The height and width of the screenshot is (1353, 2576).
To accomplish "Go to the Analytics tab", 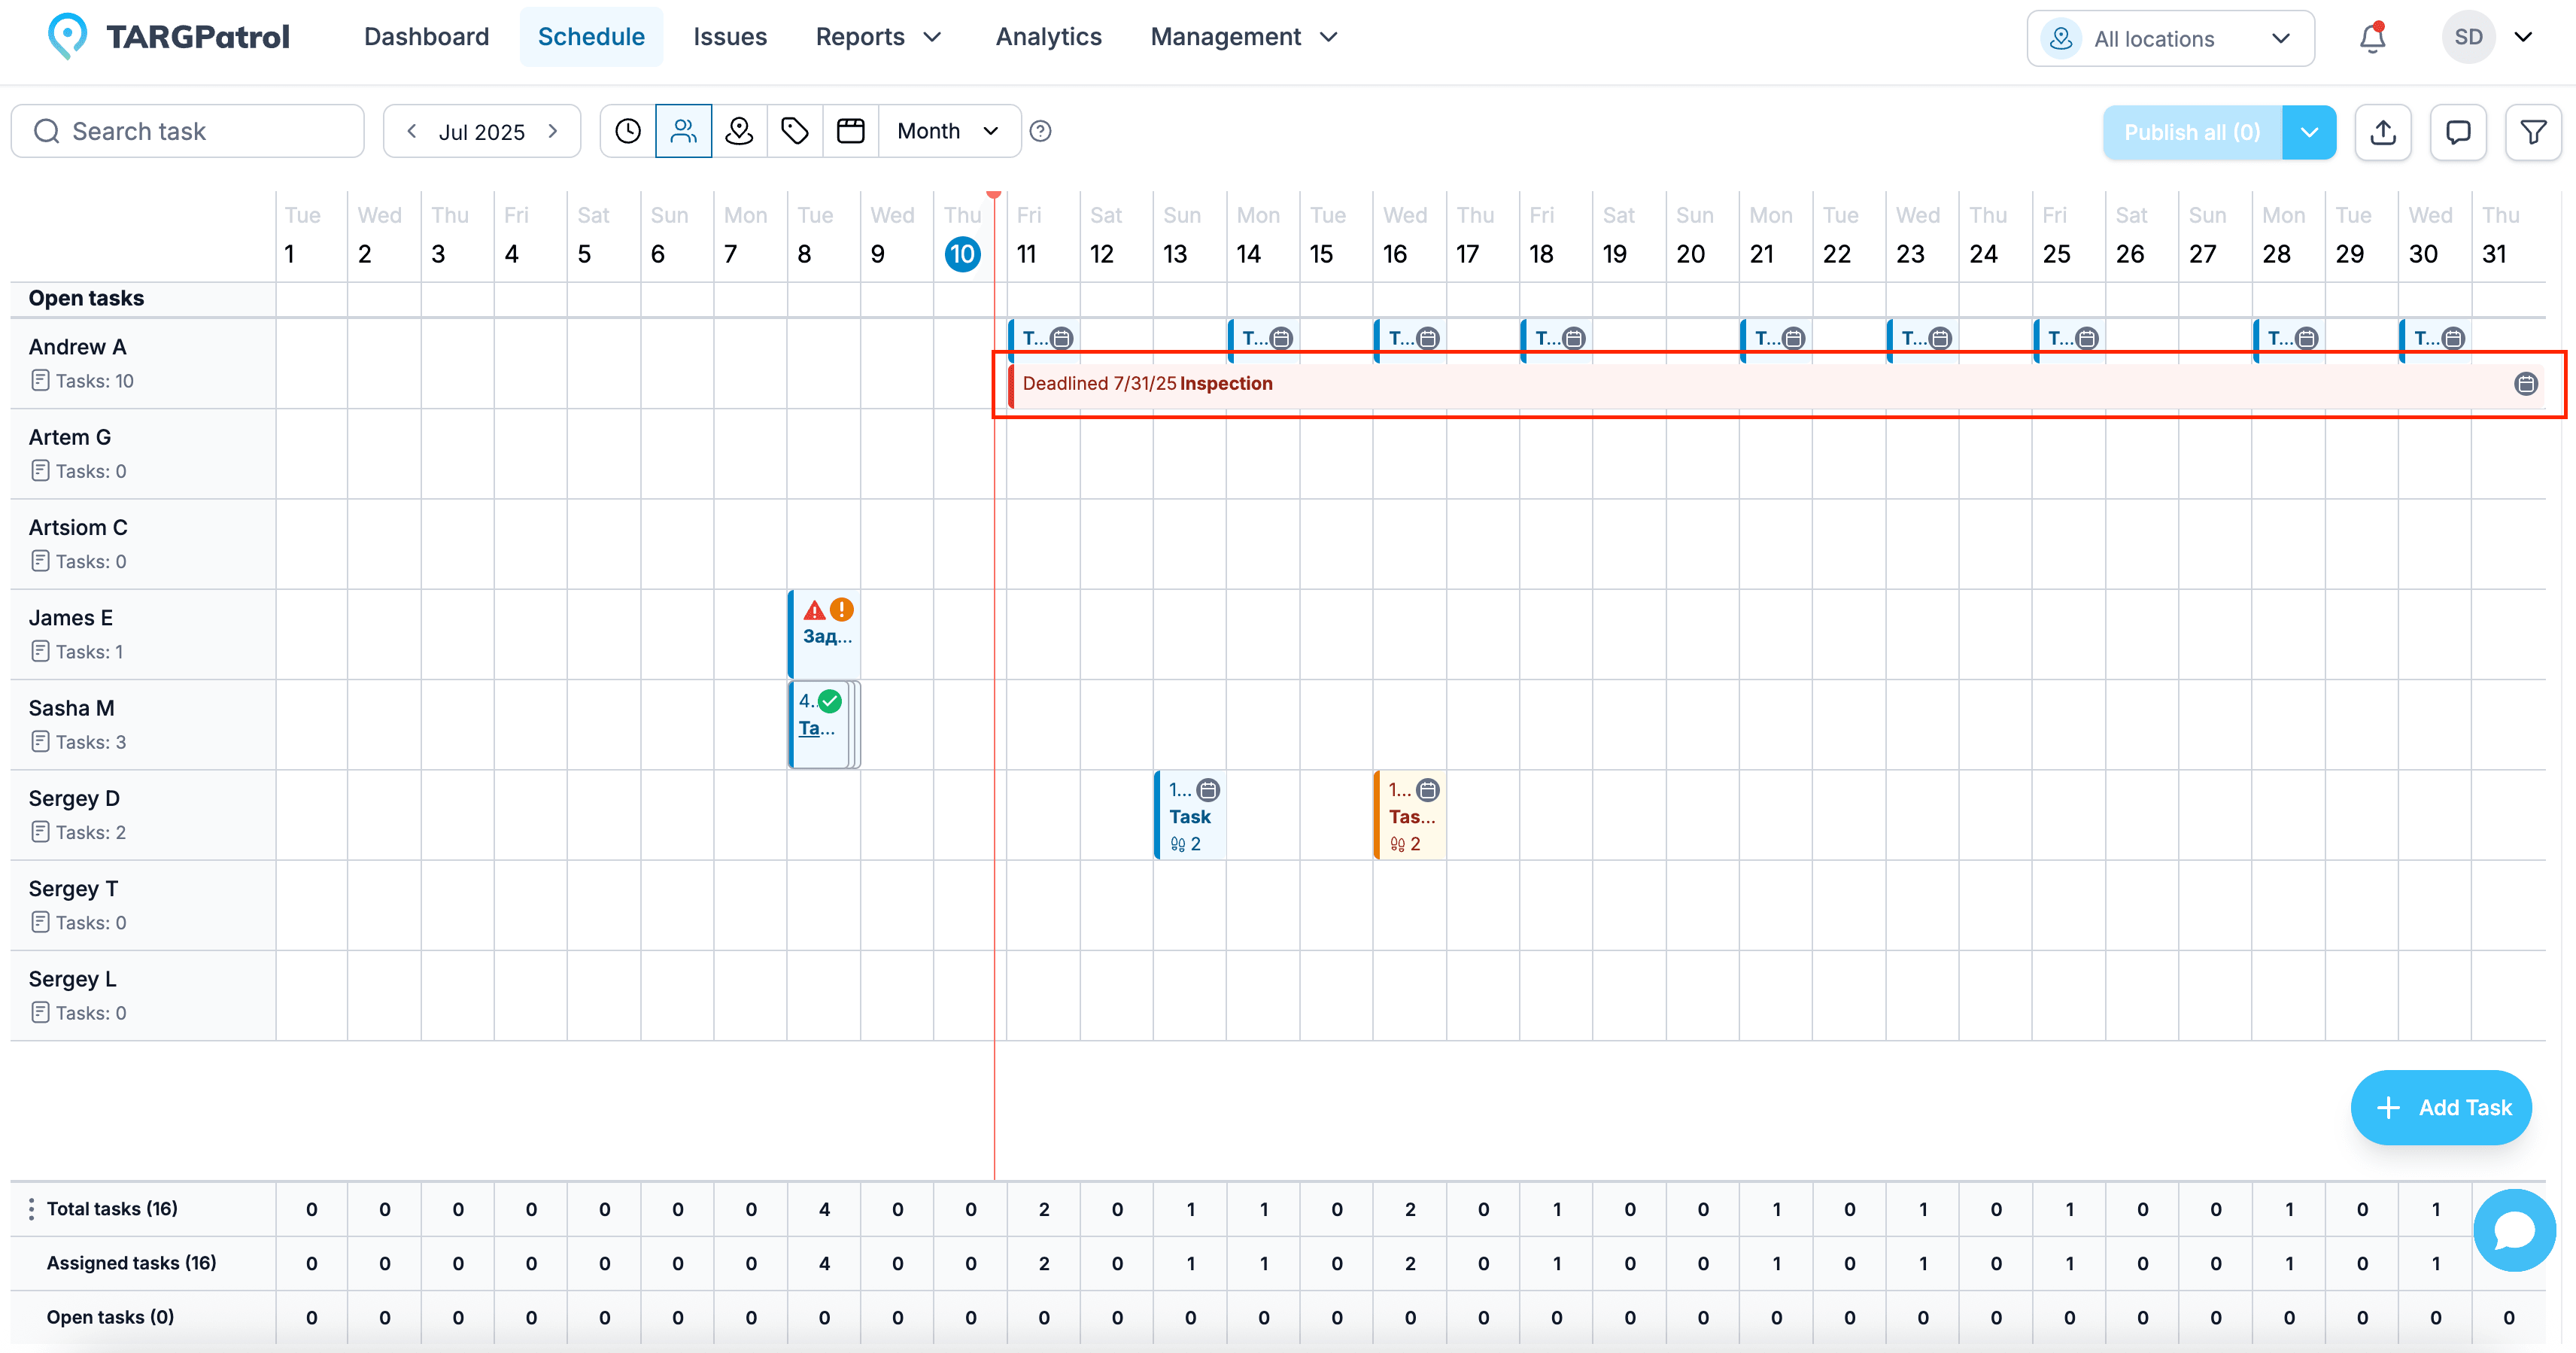I will click(1048, 37).
